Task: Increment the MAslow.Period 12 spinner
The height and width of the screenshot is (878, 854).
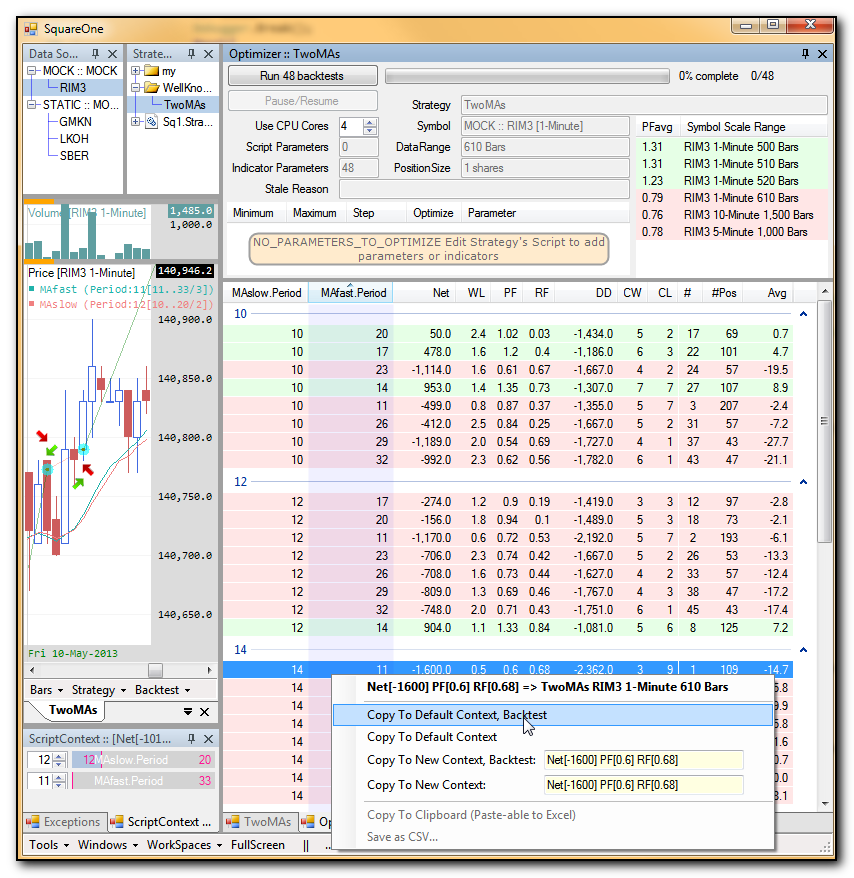Action: coord(59,756)
